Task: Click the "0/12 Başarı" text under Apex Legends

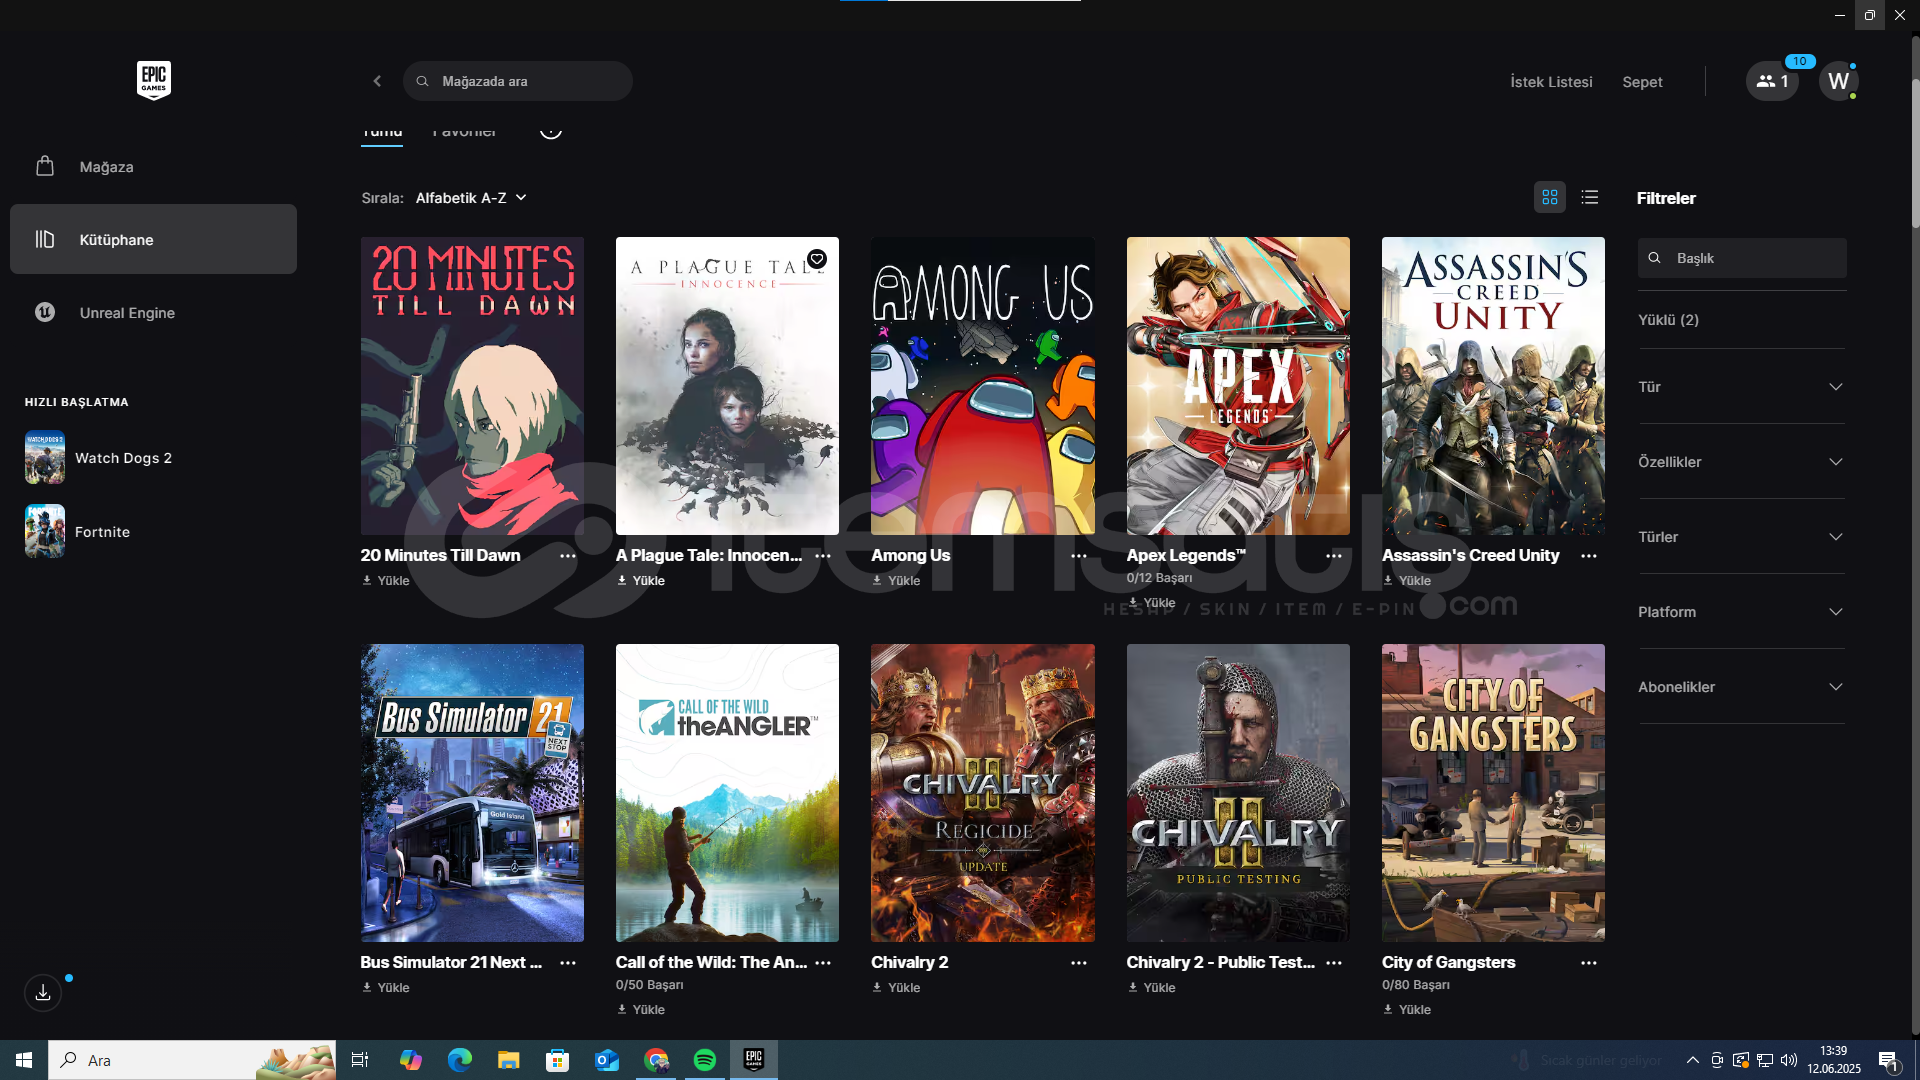Action: click(1159, 578)
